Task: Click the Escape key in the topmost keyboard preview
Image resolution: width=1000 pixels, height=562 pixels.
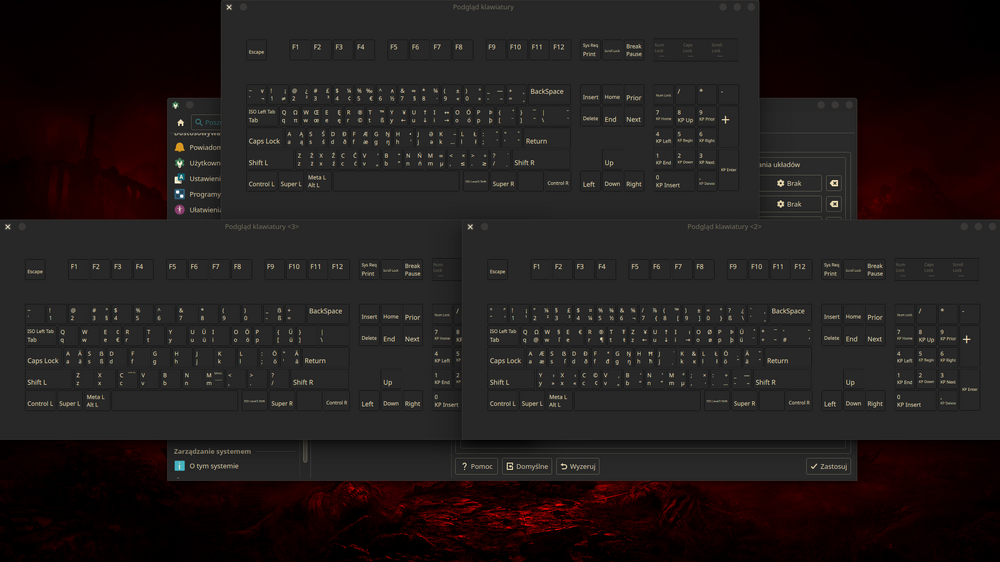Action: coord(257,51)
